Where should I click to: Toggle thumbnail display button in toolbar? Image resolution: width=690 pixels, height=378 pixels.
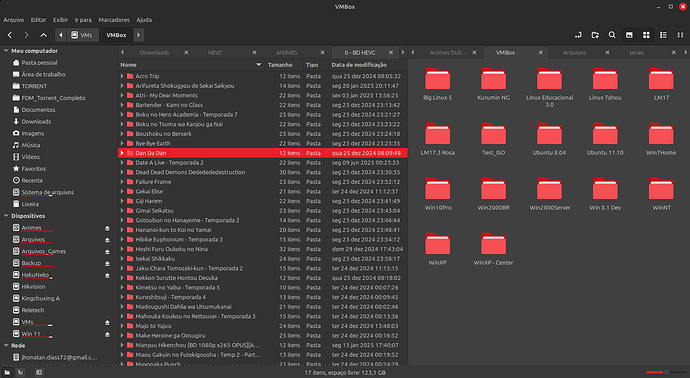[629, 35]
